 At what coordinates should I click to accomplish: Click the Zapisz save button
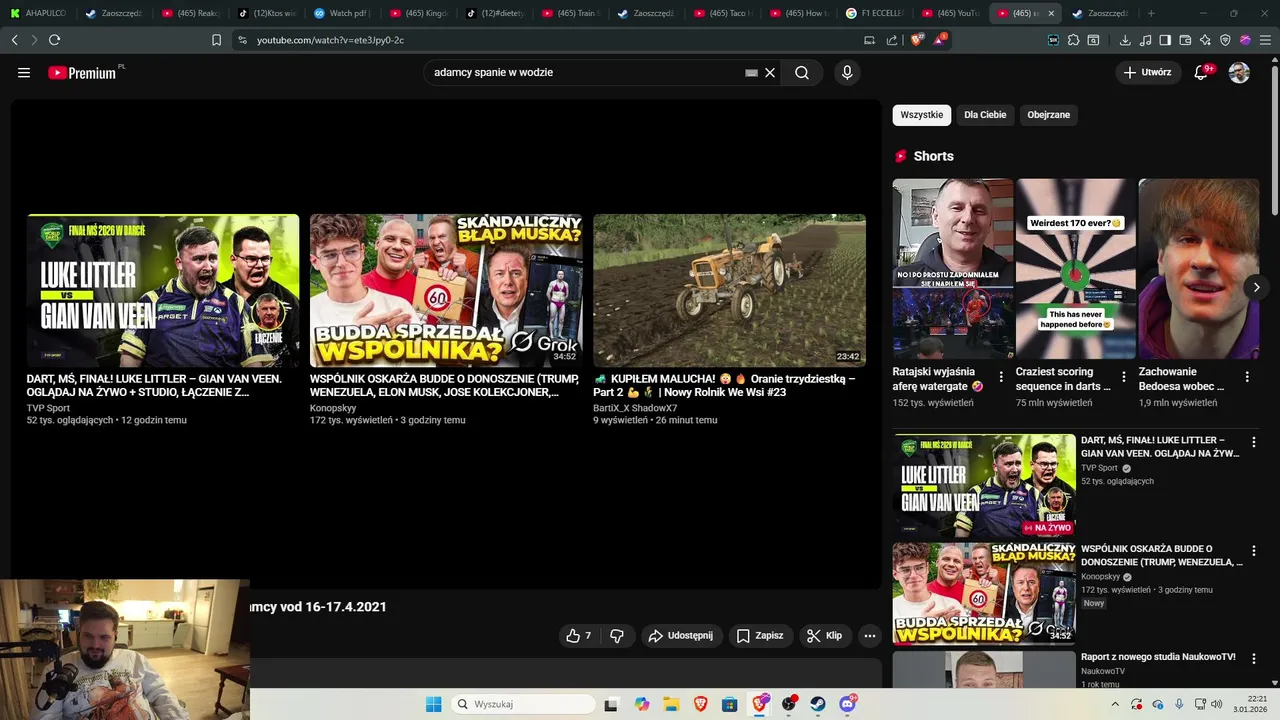(760, 635)
